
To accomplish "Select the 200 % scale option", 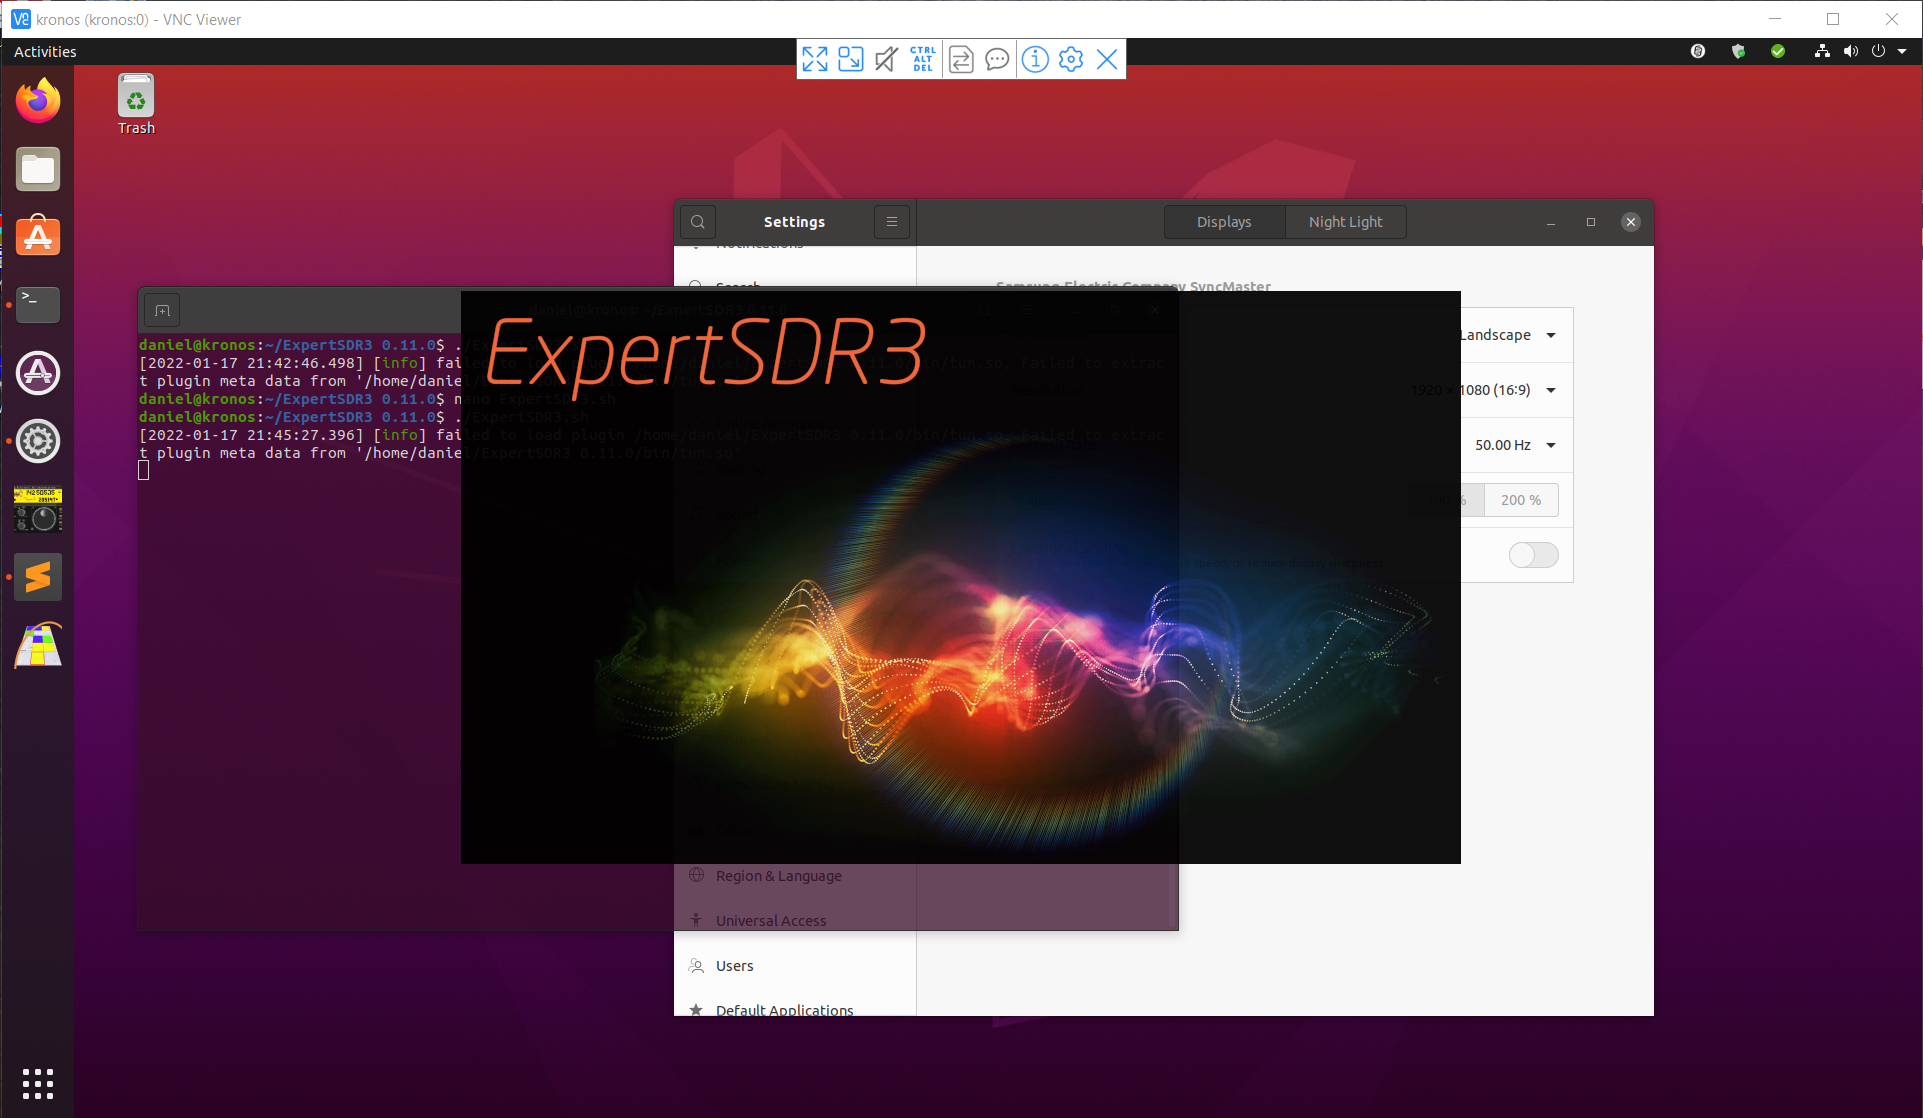I will (x=1520, y=499).
